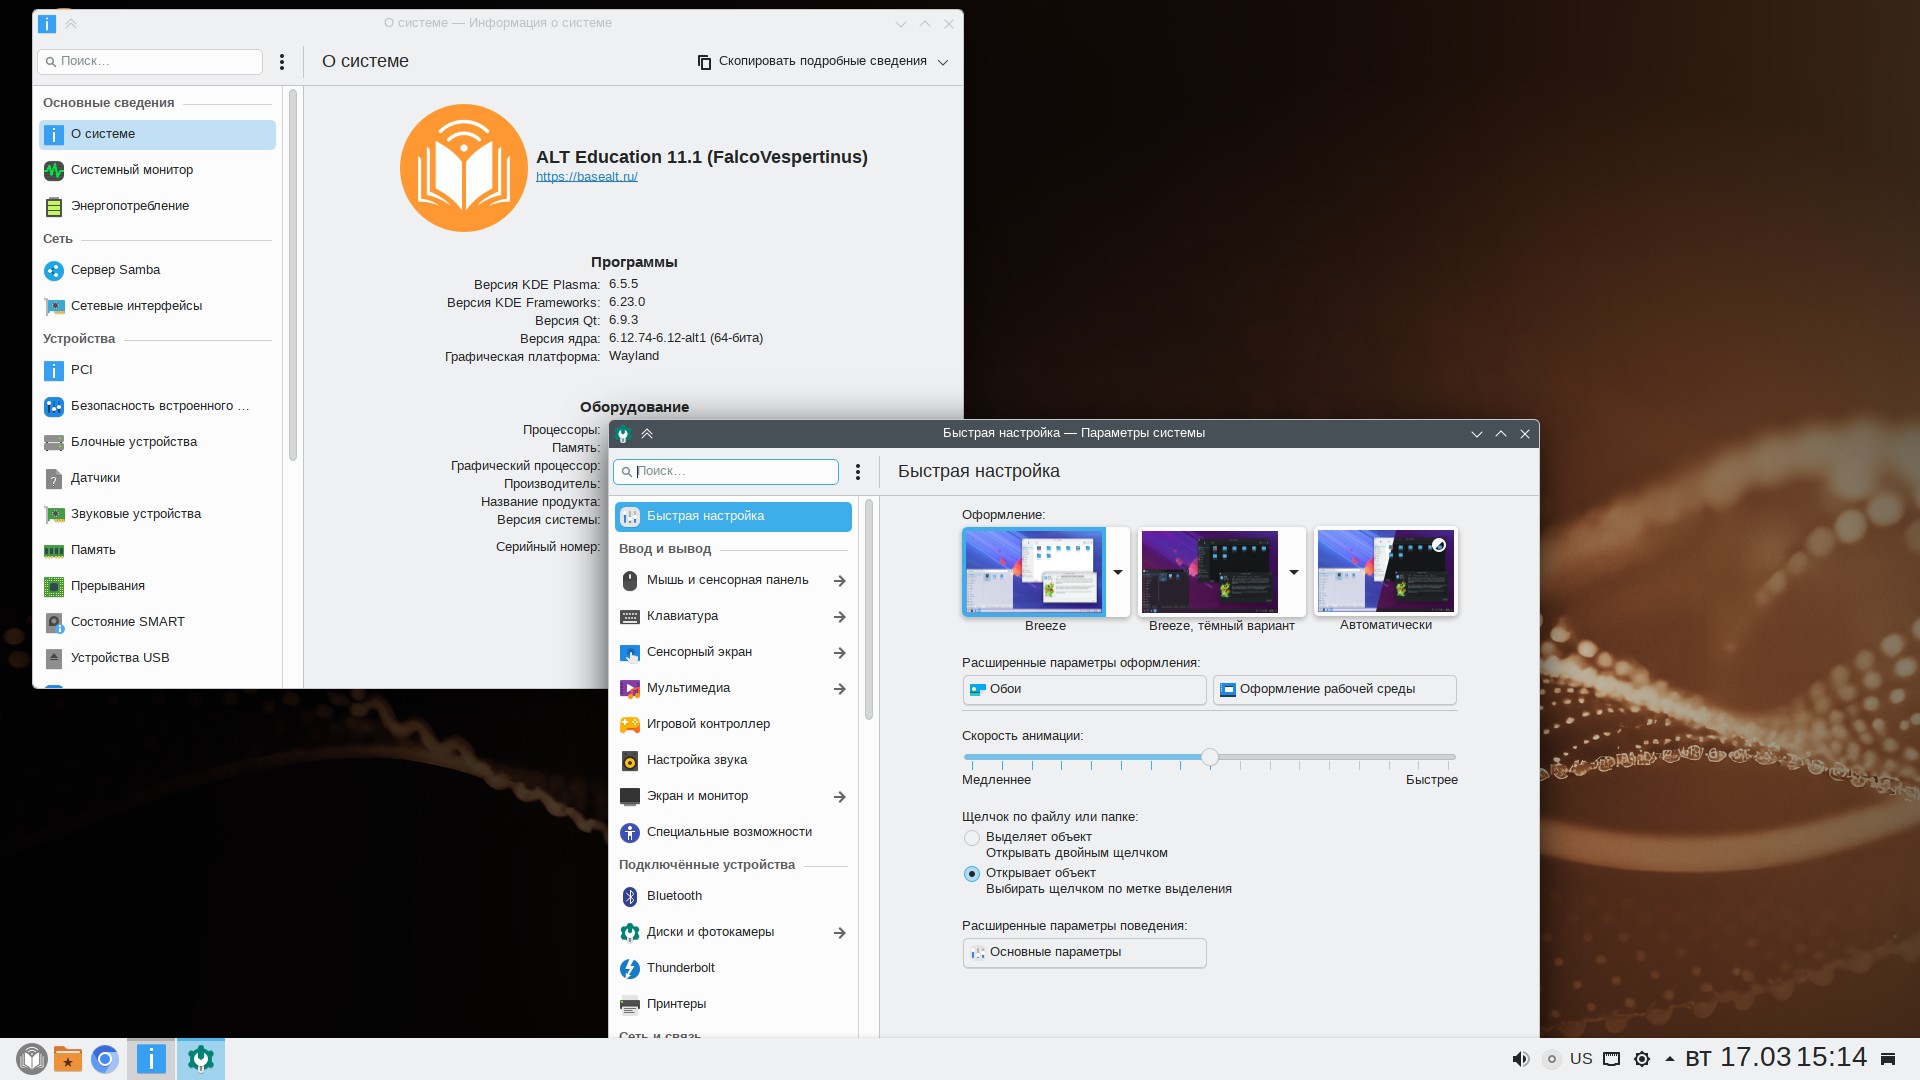Viewport: 1920px width, 1080px height.
Task: Select 'Открывает объект' radio option
Action: tap(971, 874)
